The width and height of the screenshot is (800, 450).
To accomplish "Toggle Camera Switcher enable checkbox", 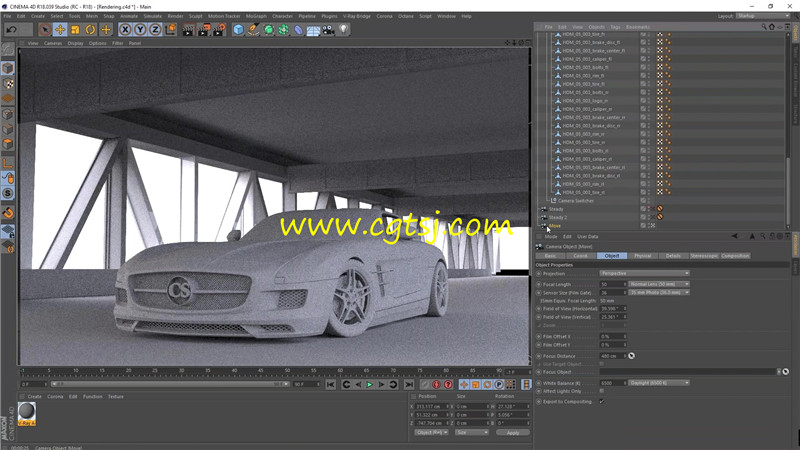I will click(643, 201).
